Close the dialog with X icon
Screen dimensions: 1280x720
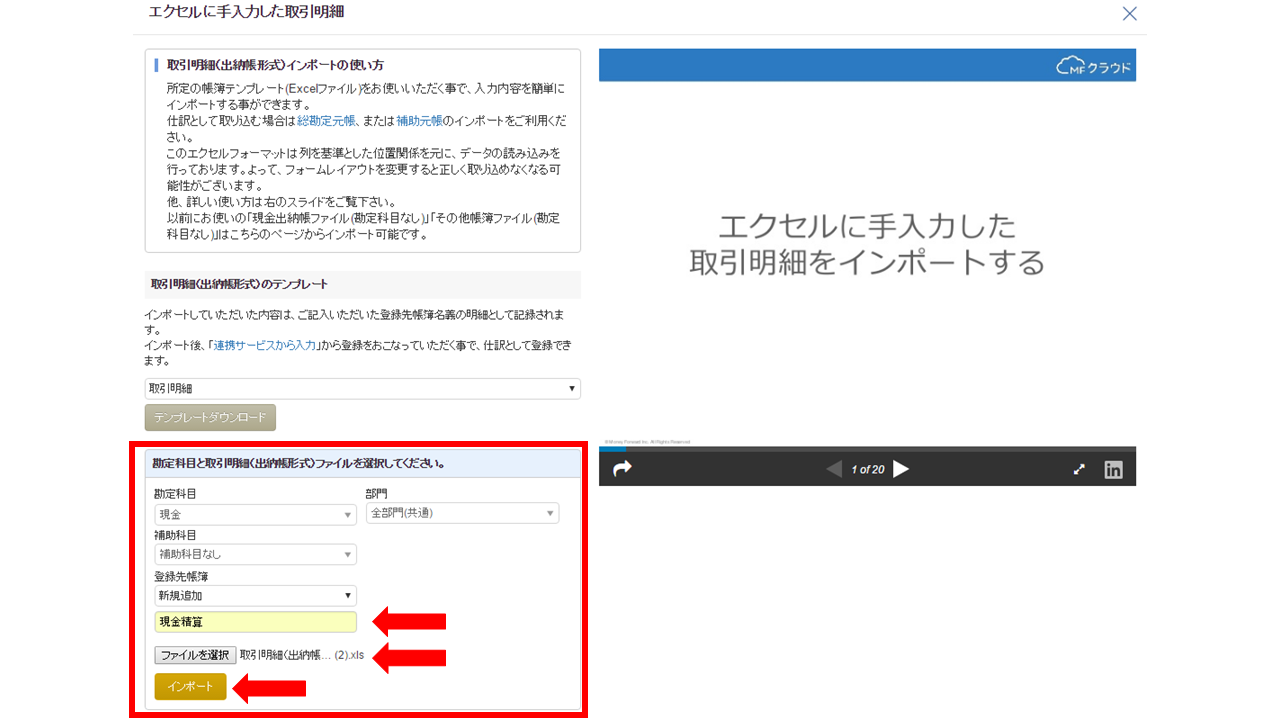tap(1129, 14)
